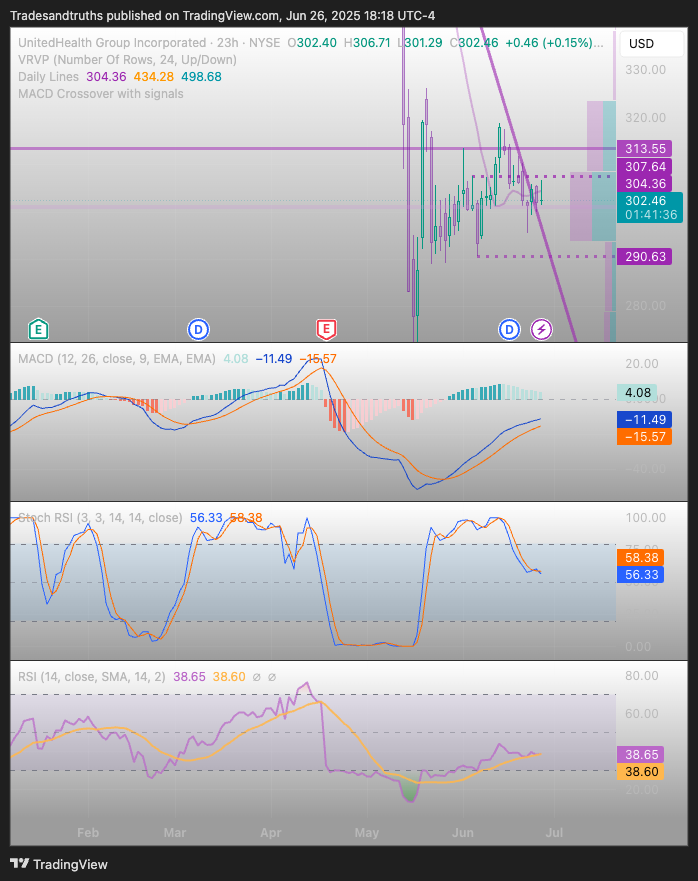Click the Stoch RSI 56.33 axis label
Viewport: 698px width, 881px height.
(x=641, y=574)
